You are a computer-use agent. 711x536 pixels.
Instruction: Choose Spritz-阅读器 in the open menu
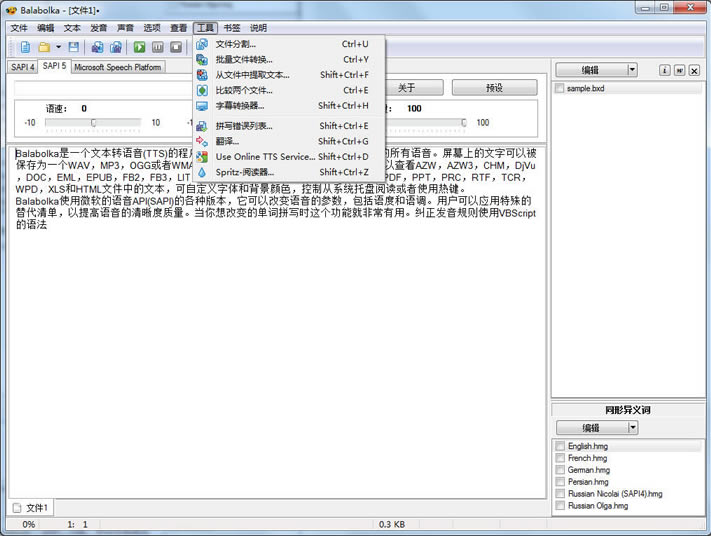pyautogui.click(x=244, y=172)
